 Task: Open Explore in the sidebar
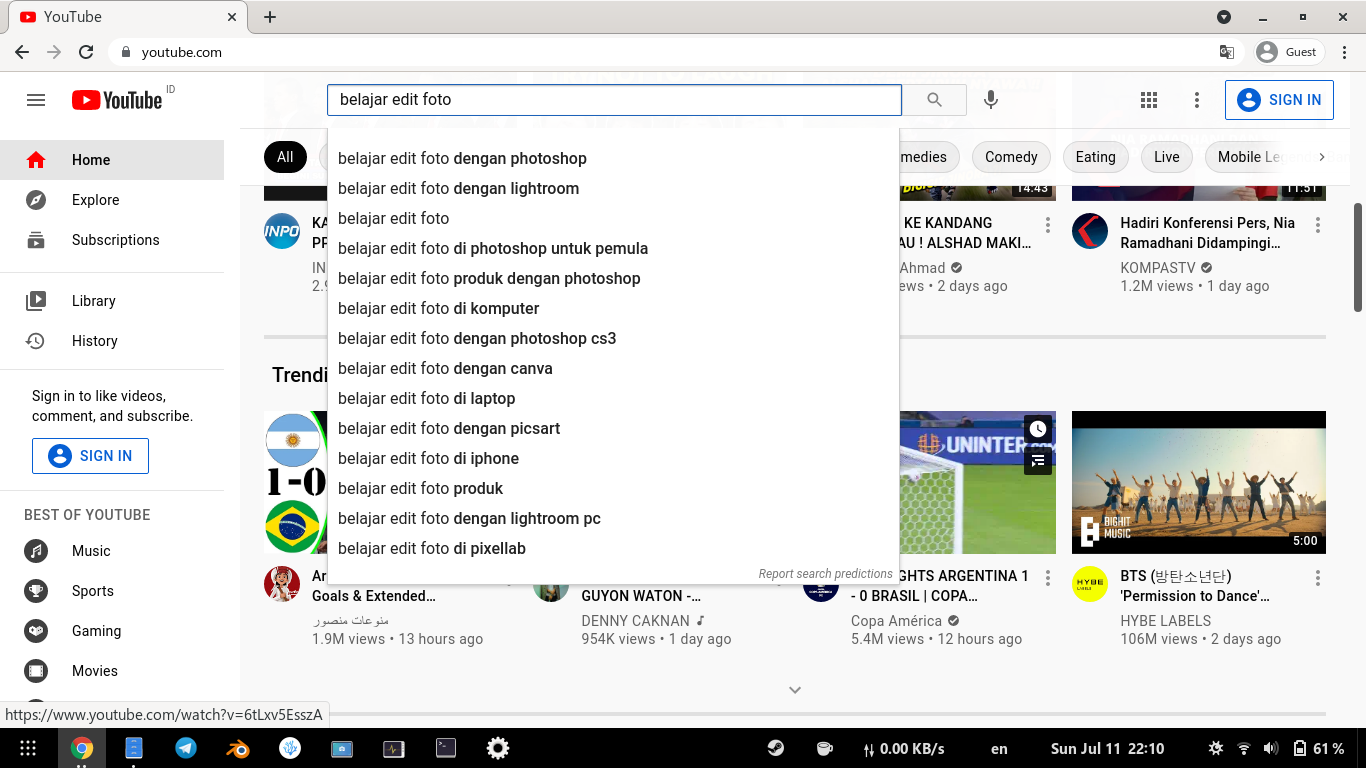point(95,200)
